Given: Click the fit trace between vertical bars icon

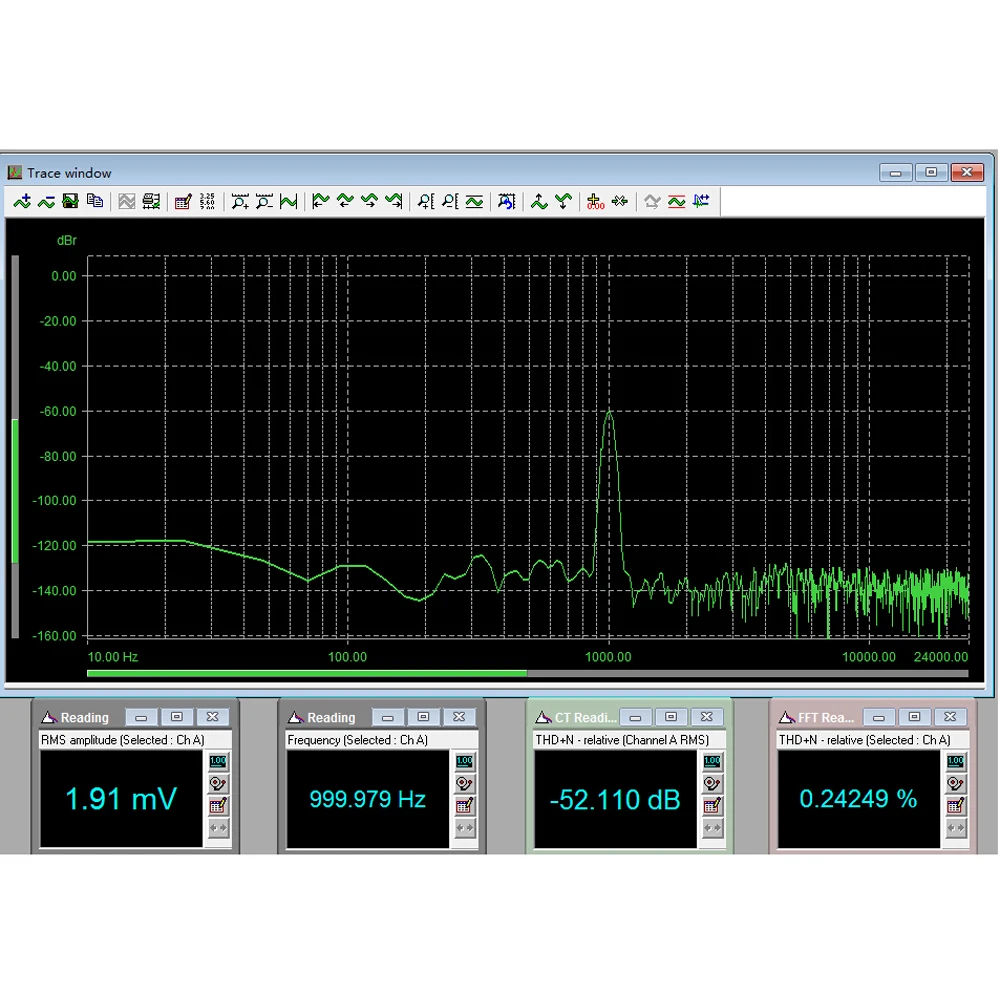Looking at the screenshot, I should tap(288, 202).
